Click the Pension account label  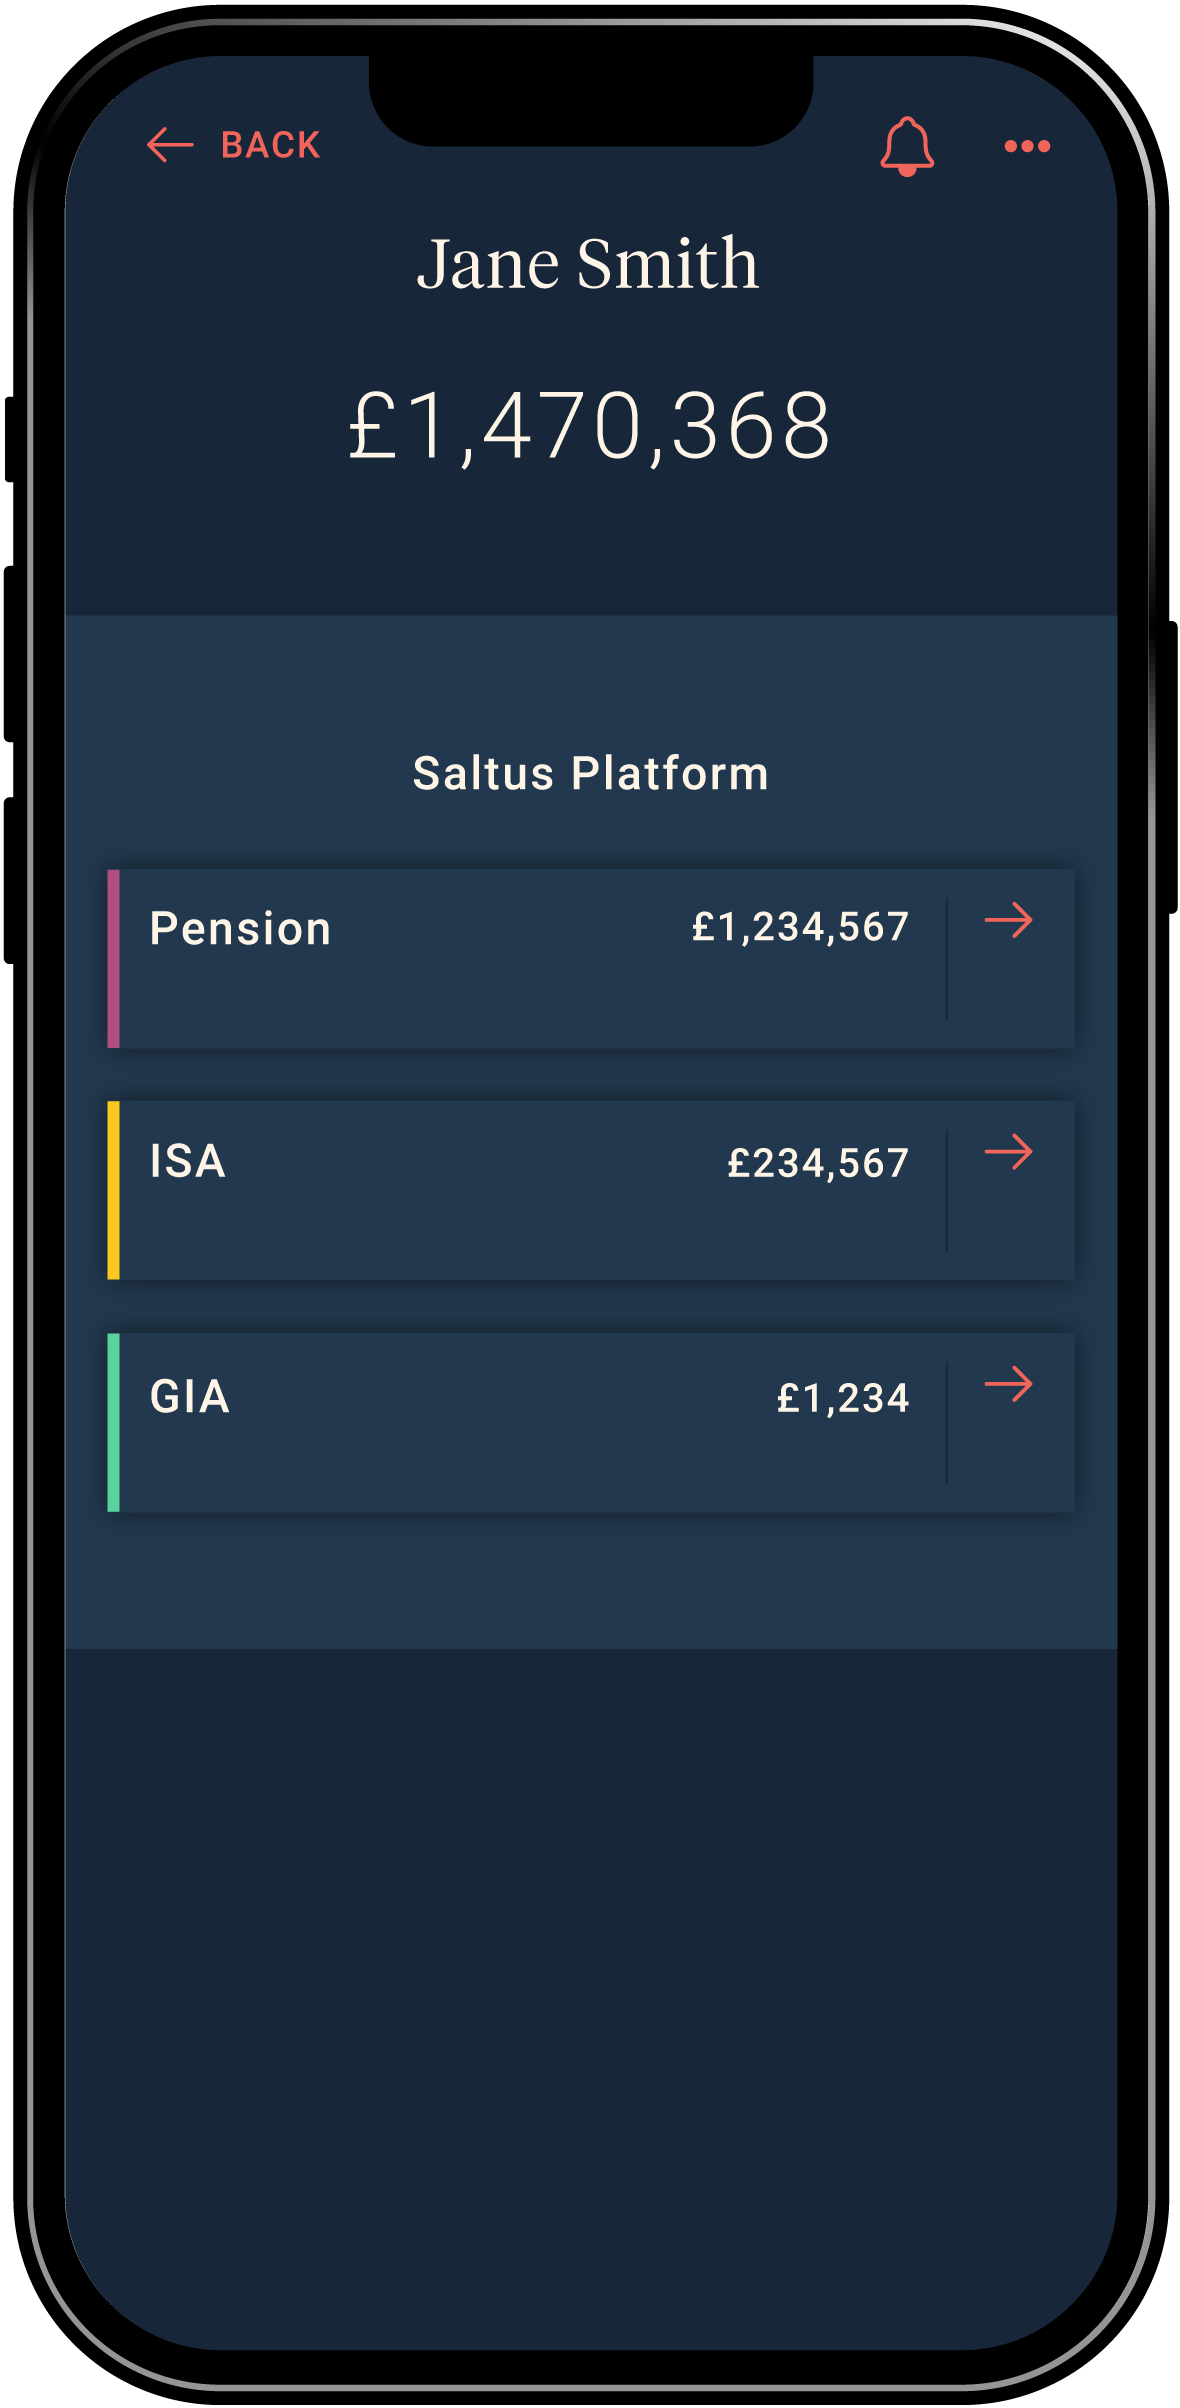click(242, 927)
